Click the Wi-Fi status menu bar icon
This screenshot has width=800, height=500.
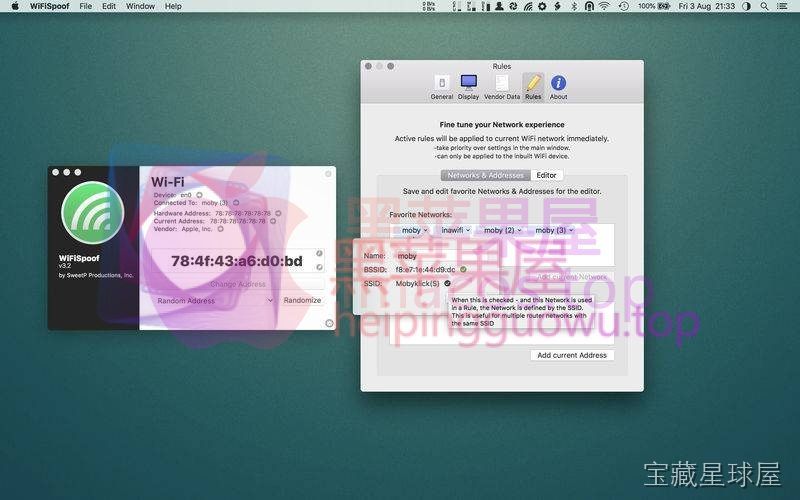(605, 6)
